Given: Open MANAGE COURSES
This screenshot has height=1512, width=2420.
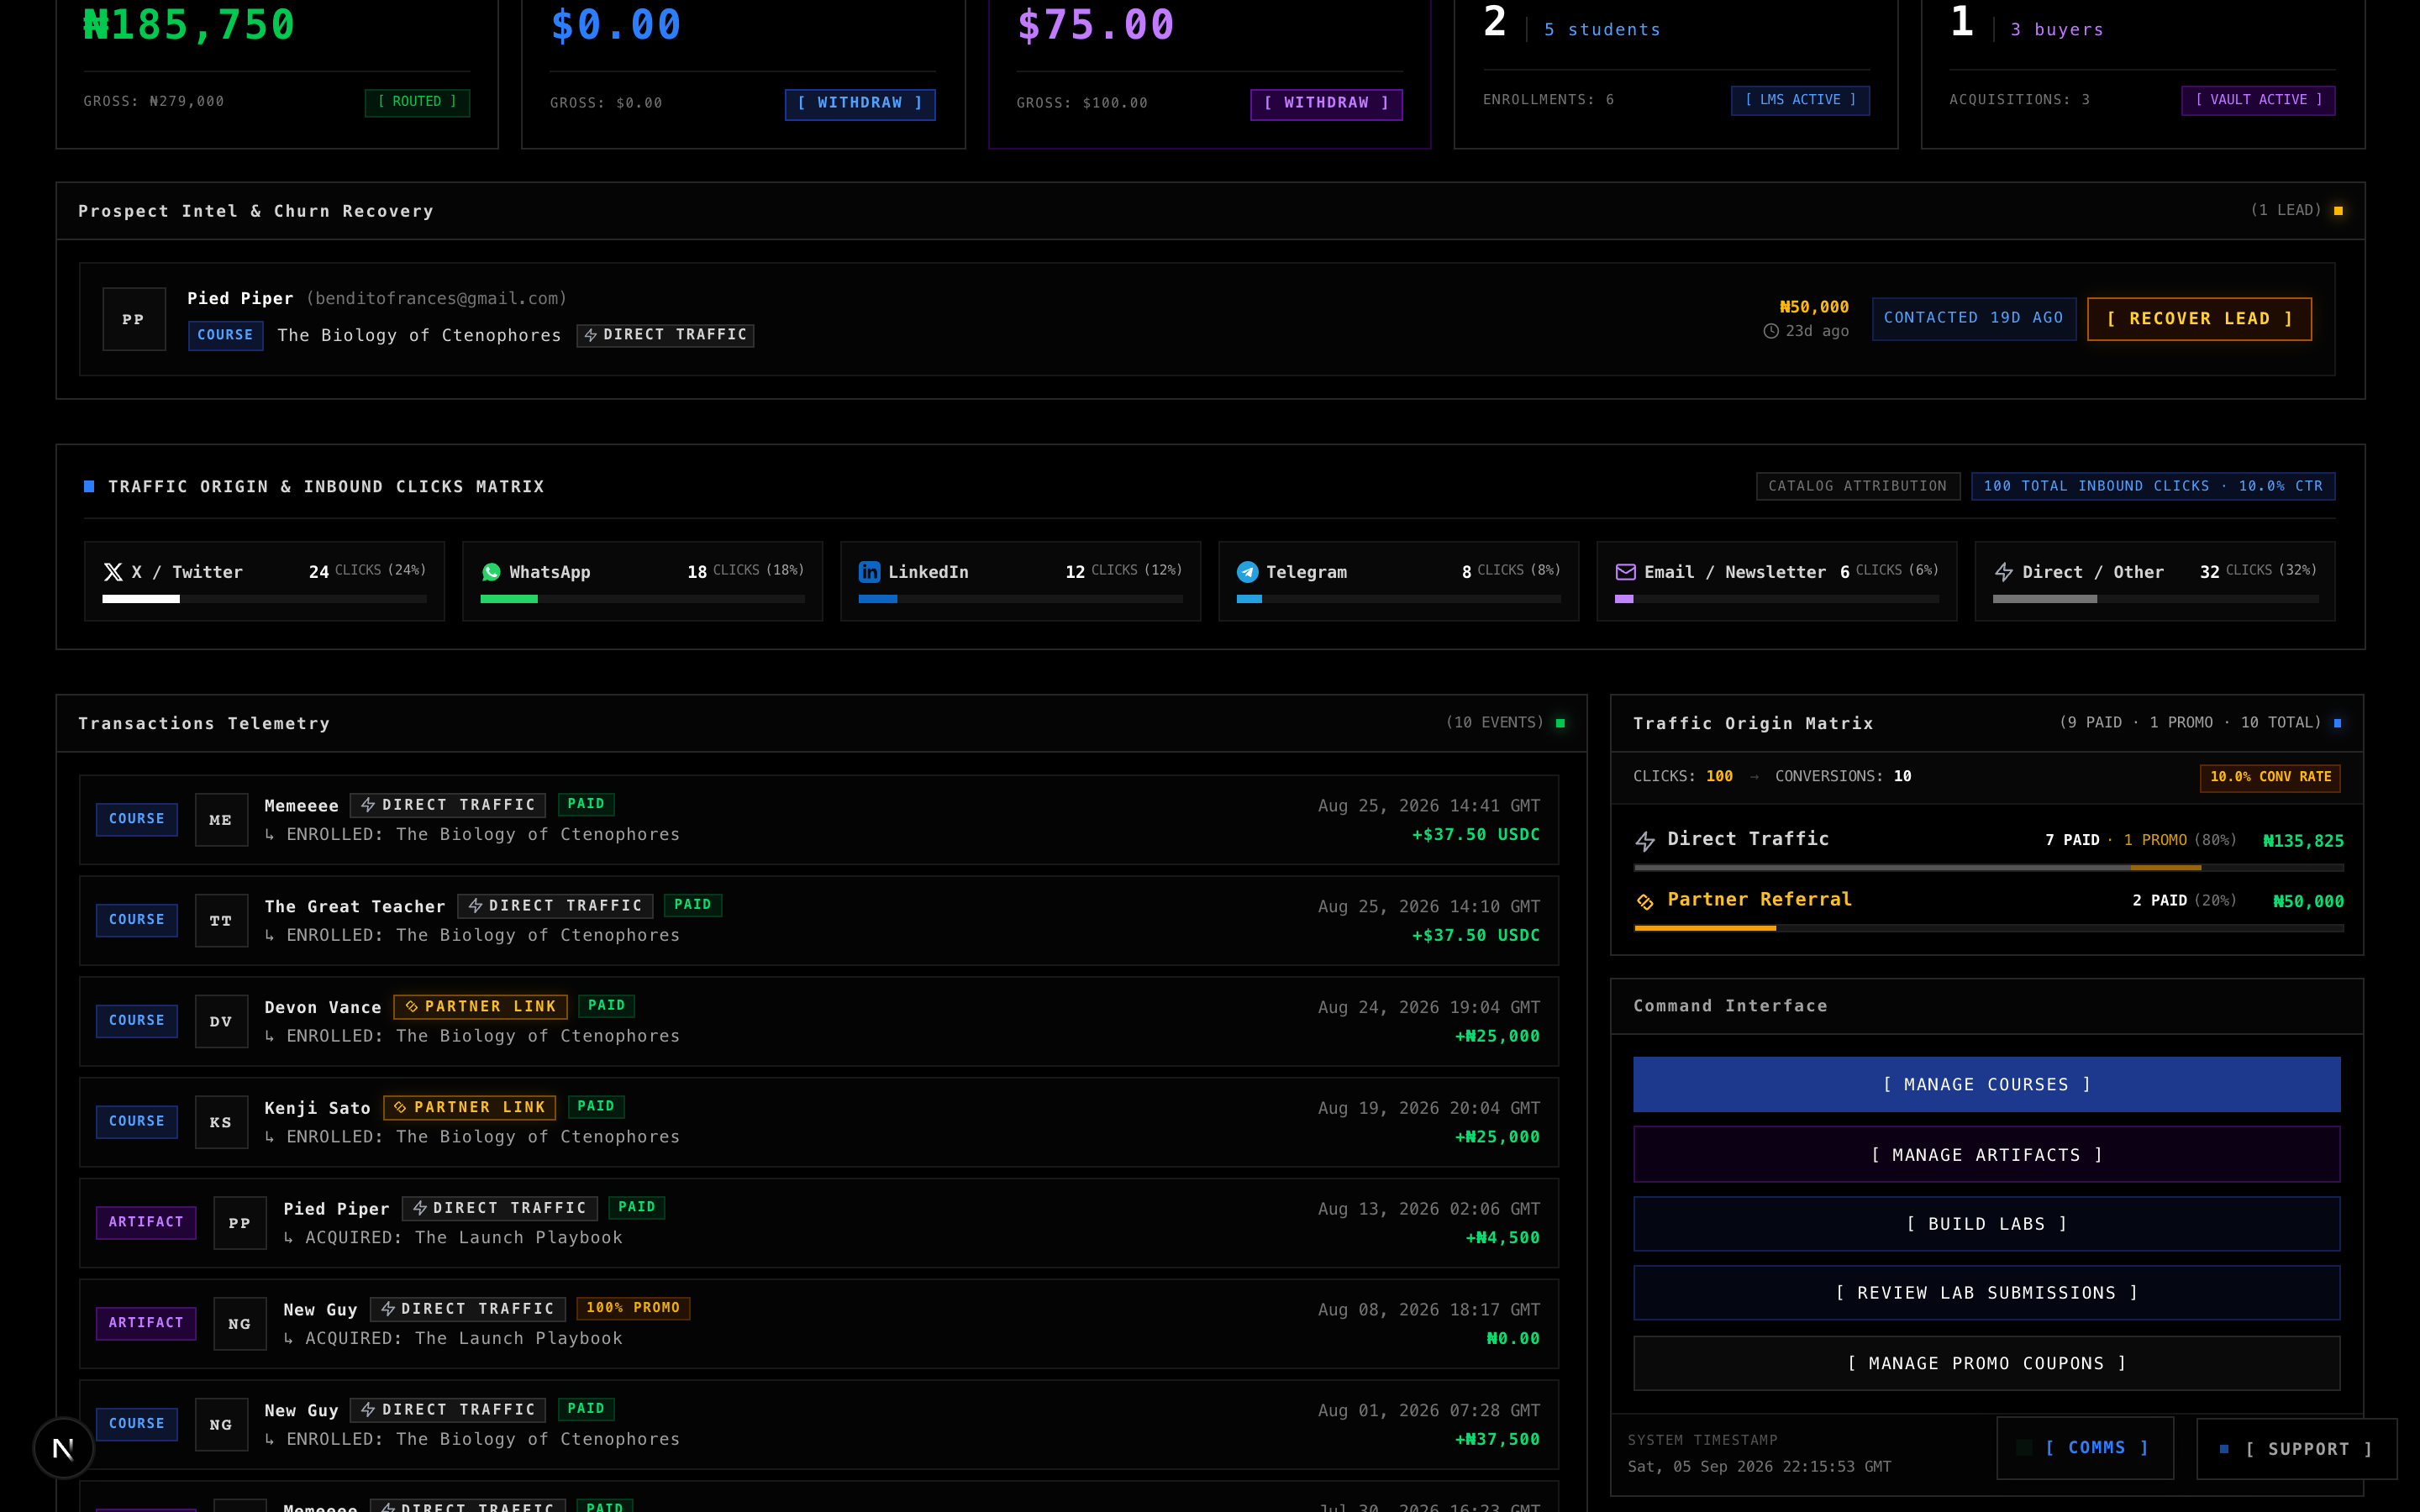Looking at the screenshot, I should 1986,1085.
